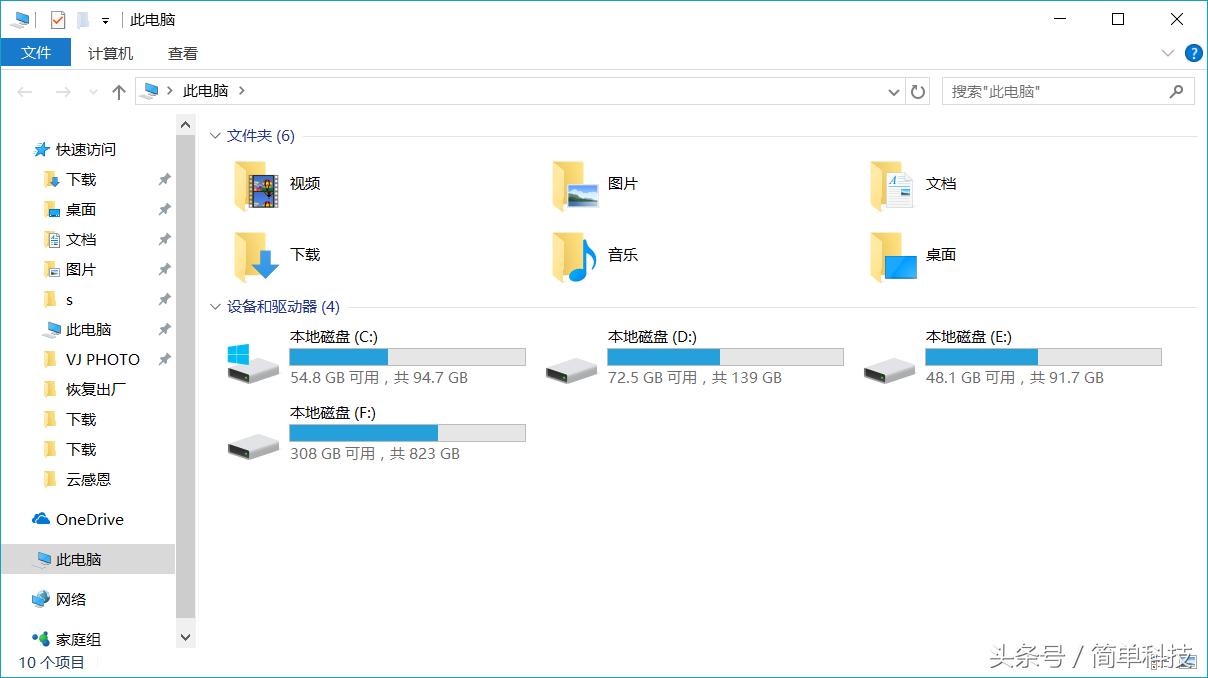
Task: Toggle the ribbon with the collapse chevron
Action: pyautogui.click(x=1168, y=53)
